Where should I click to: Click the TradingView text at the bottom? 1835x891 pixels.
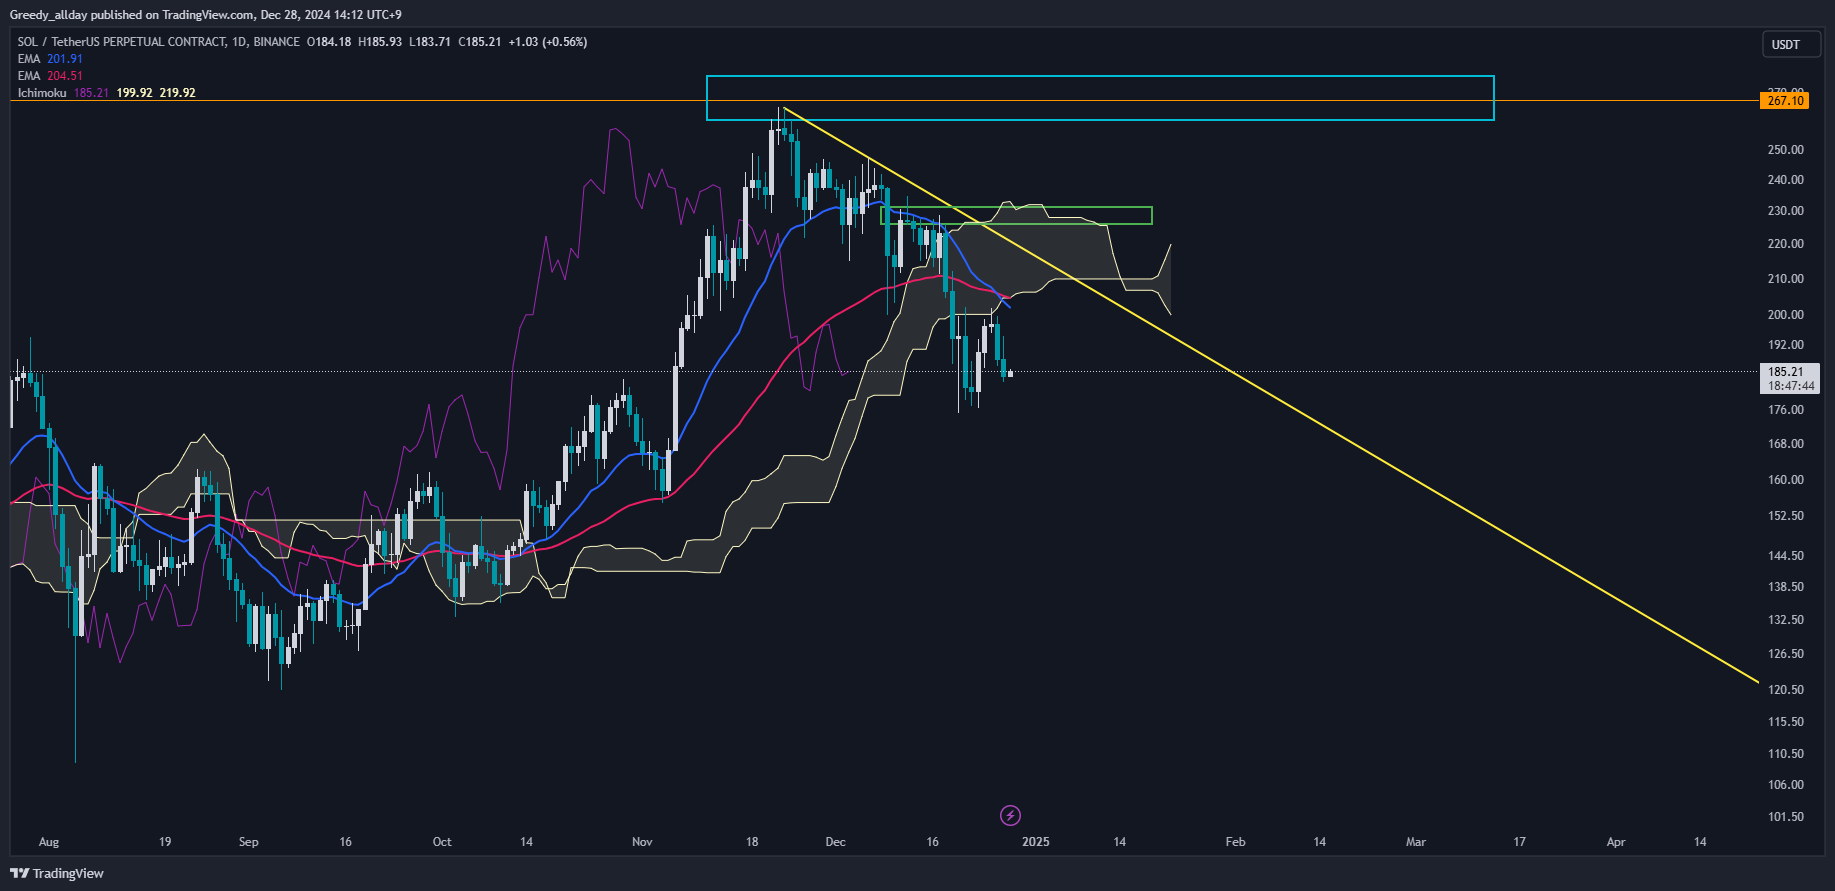point(68,873)
